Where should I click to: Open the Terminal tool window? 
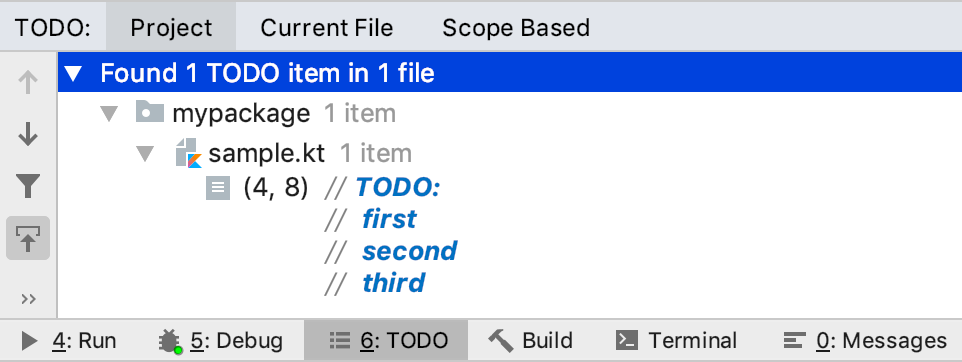[x=676, y=341]
